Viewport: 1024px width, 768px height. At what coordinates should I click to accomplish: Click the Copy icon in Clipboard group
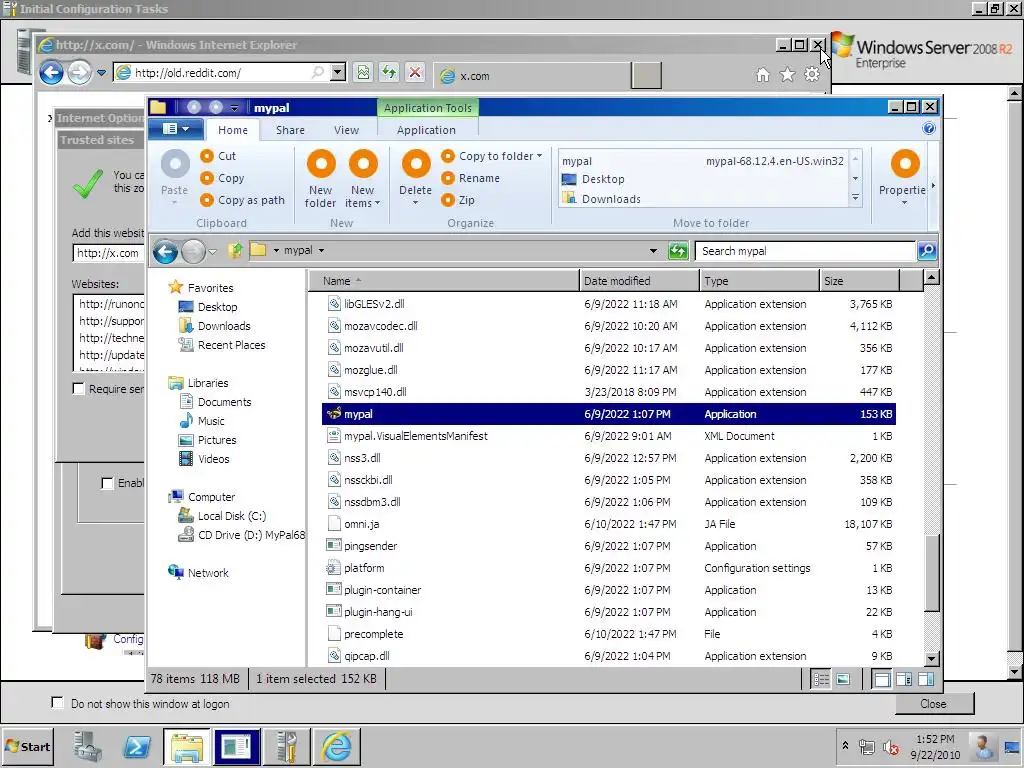(207, 178)
